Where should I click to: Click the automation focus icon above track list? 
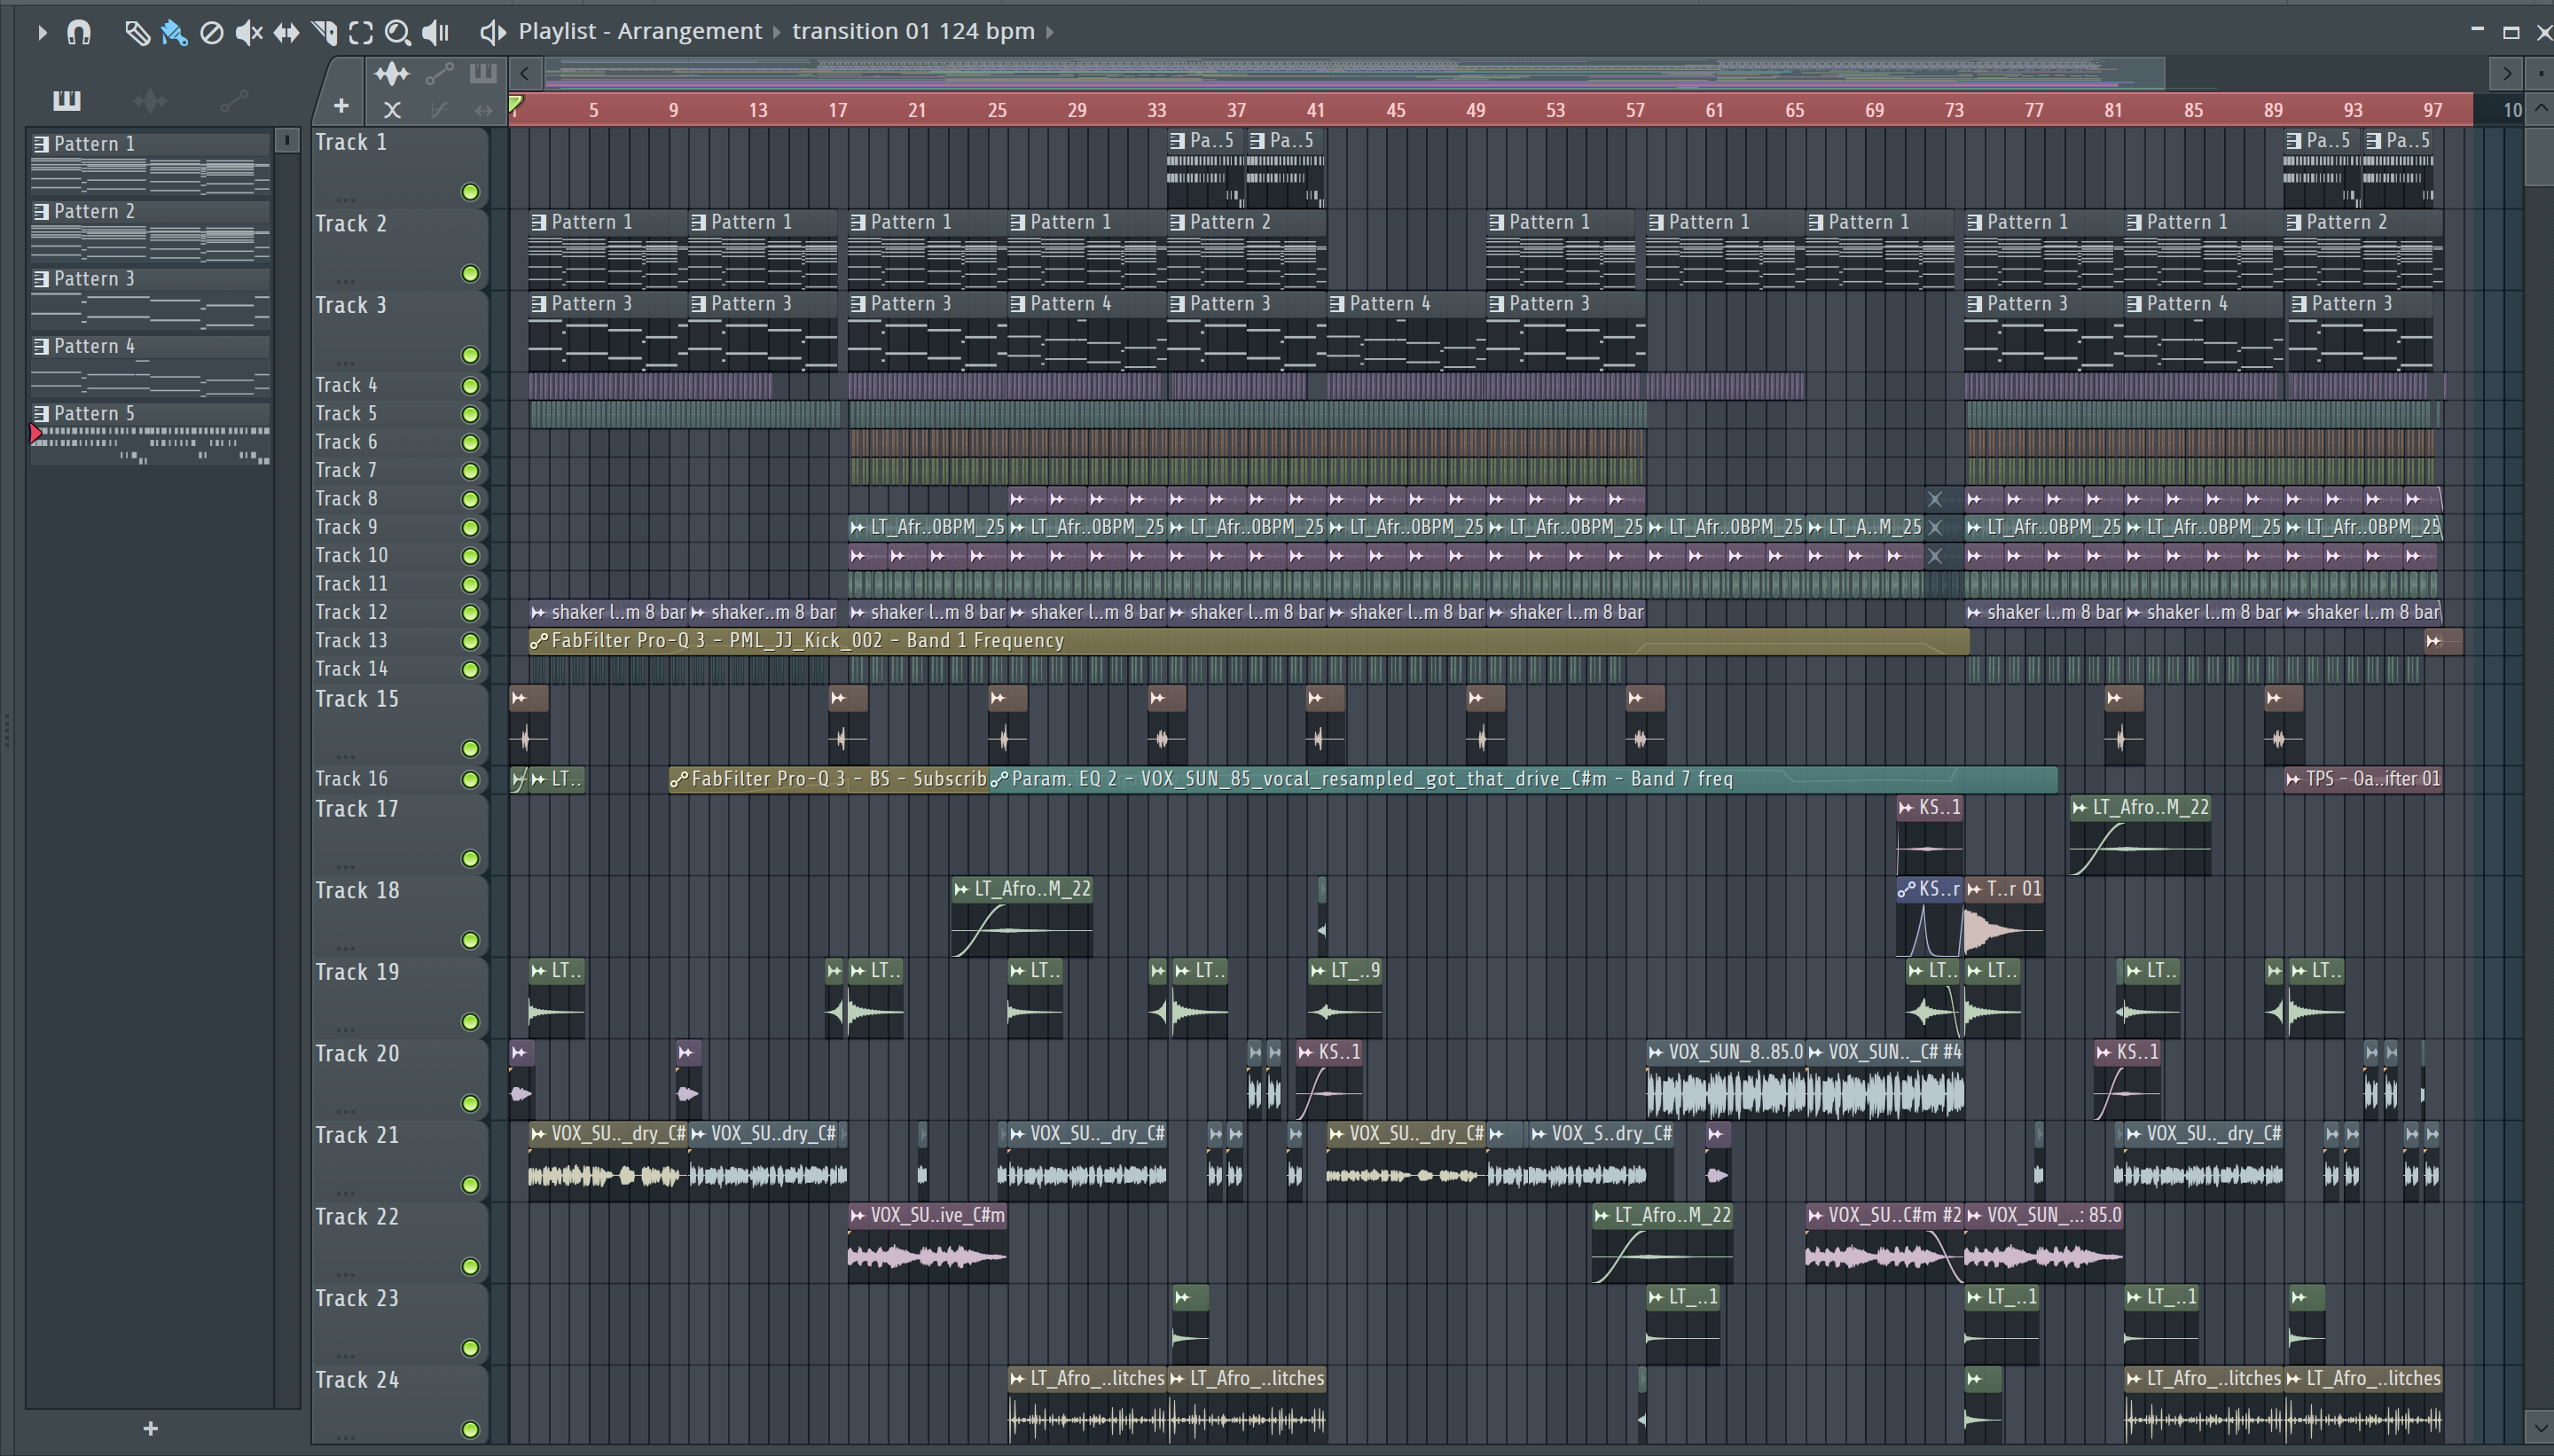tap(439, 73)
